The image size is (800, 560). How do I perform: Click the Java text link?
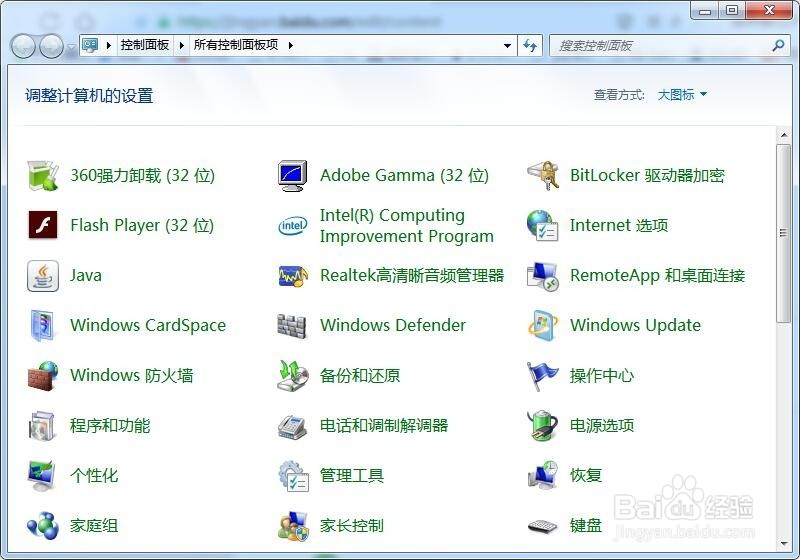coord(86,275)
